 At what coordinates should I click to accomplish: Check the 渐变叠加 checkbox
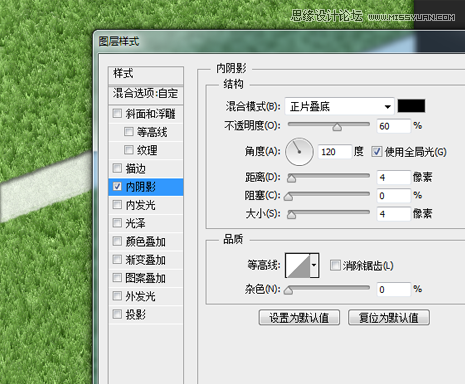[x=117, y=259]
